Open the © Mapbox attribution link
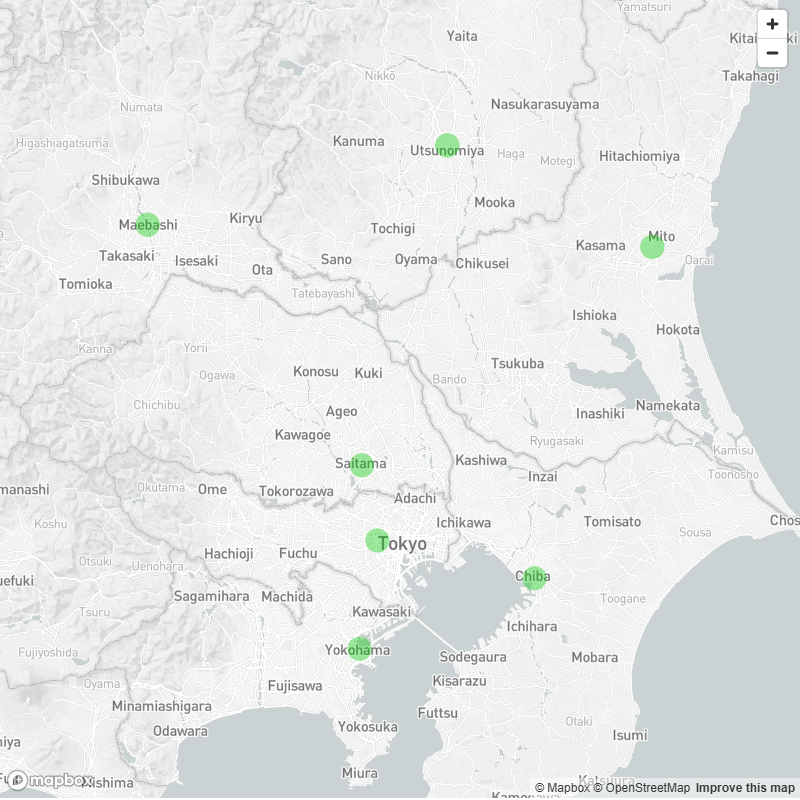800x800 pixels. click(562, 788)
